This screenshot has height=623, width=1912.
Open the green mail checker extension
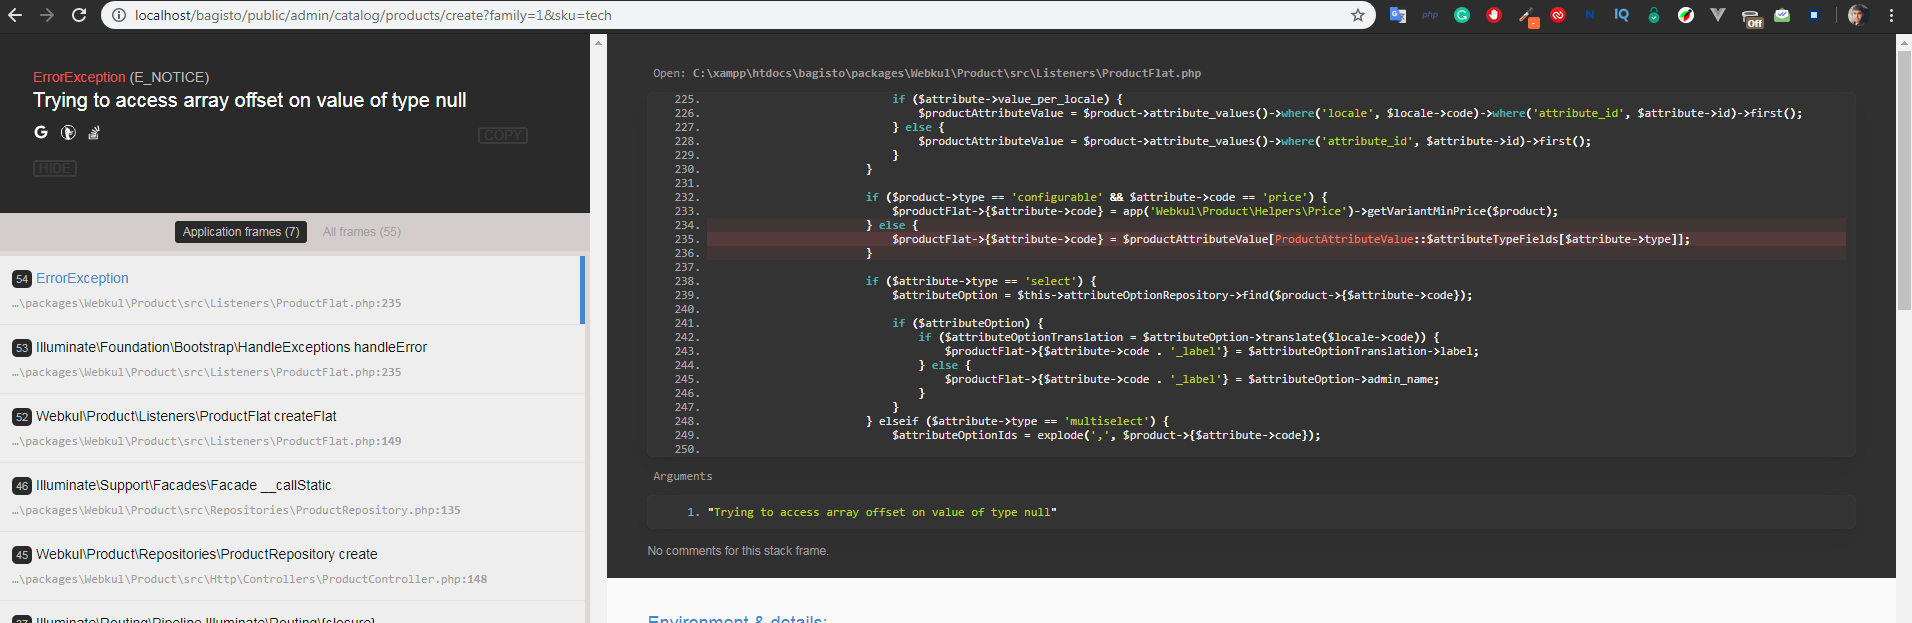coord(1782,15)
